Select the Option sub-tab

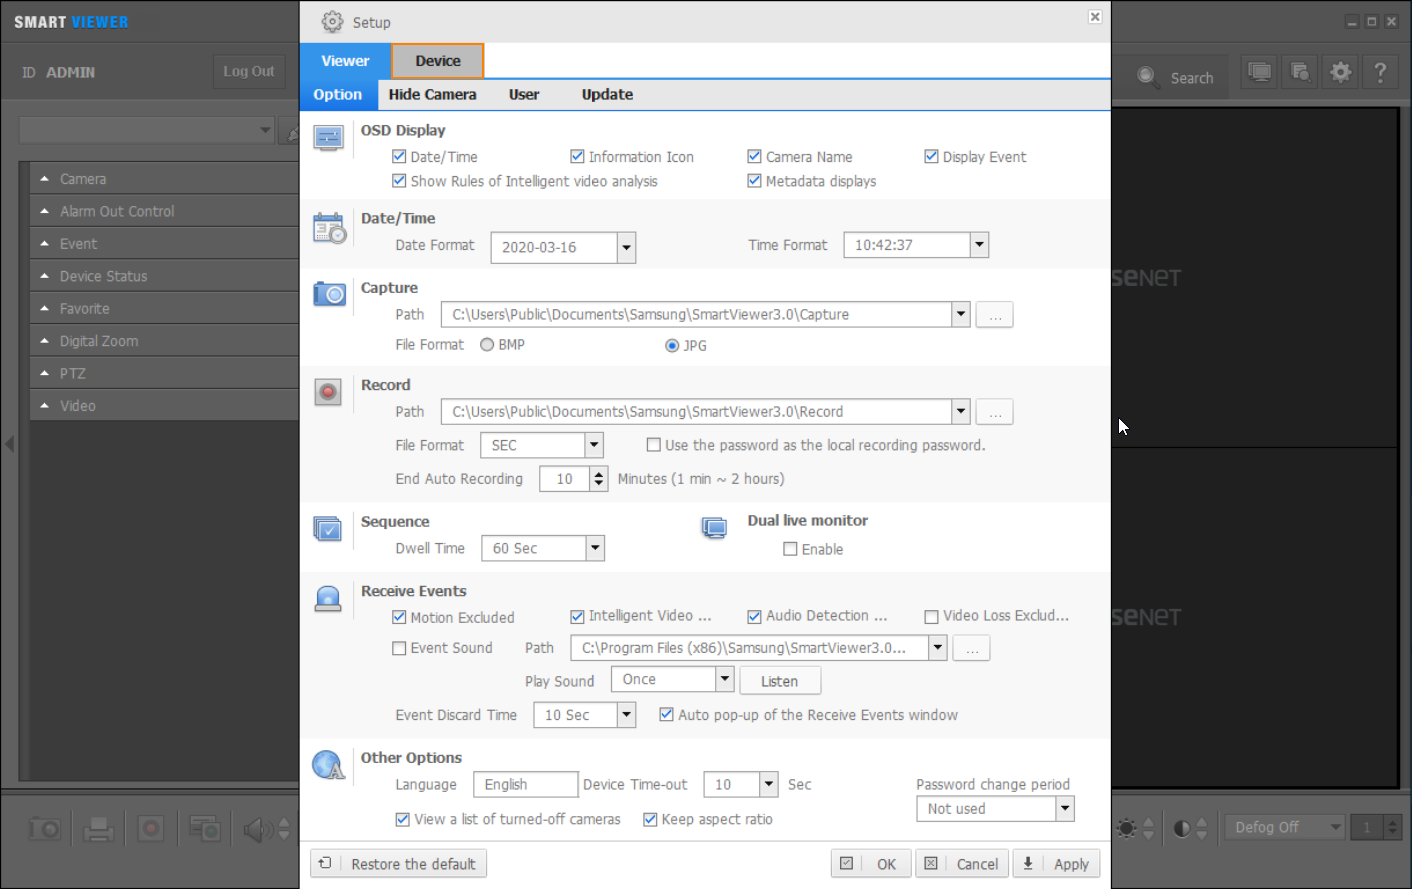click(338, 94)
